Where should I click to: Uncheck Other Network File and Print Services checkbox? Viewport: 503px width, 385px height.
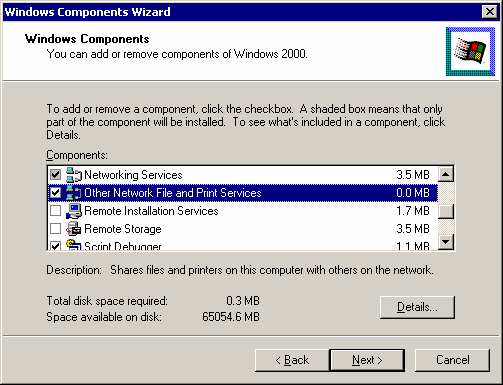55,193
